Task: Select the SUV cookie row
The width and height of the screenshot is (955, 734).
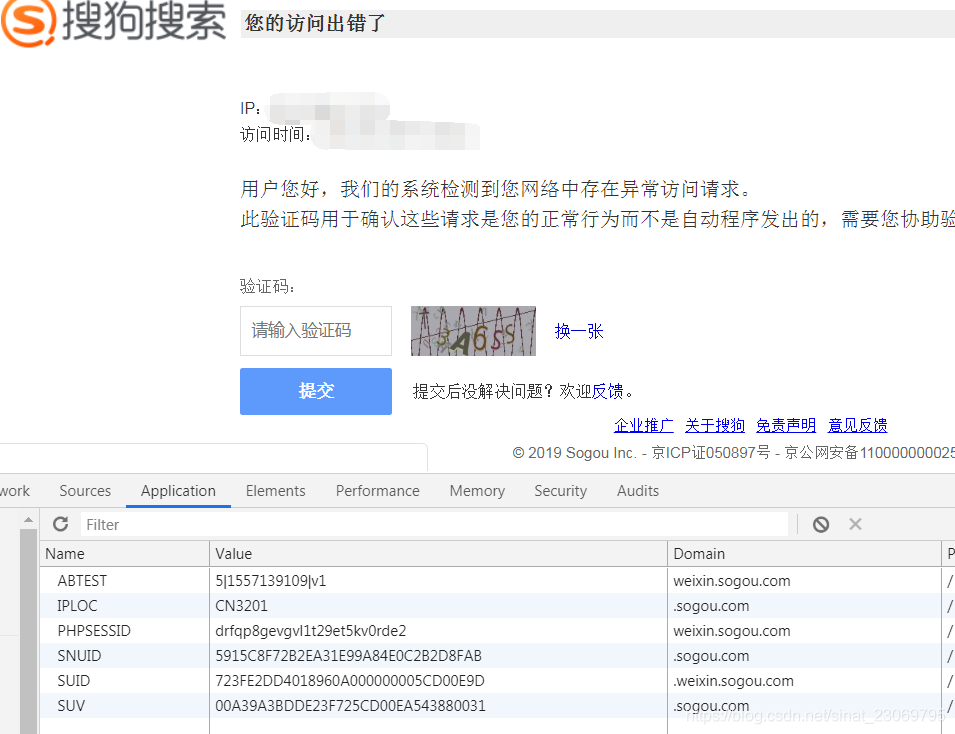Action: (496, 706)
